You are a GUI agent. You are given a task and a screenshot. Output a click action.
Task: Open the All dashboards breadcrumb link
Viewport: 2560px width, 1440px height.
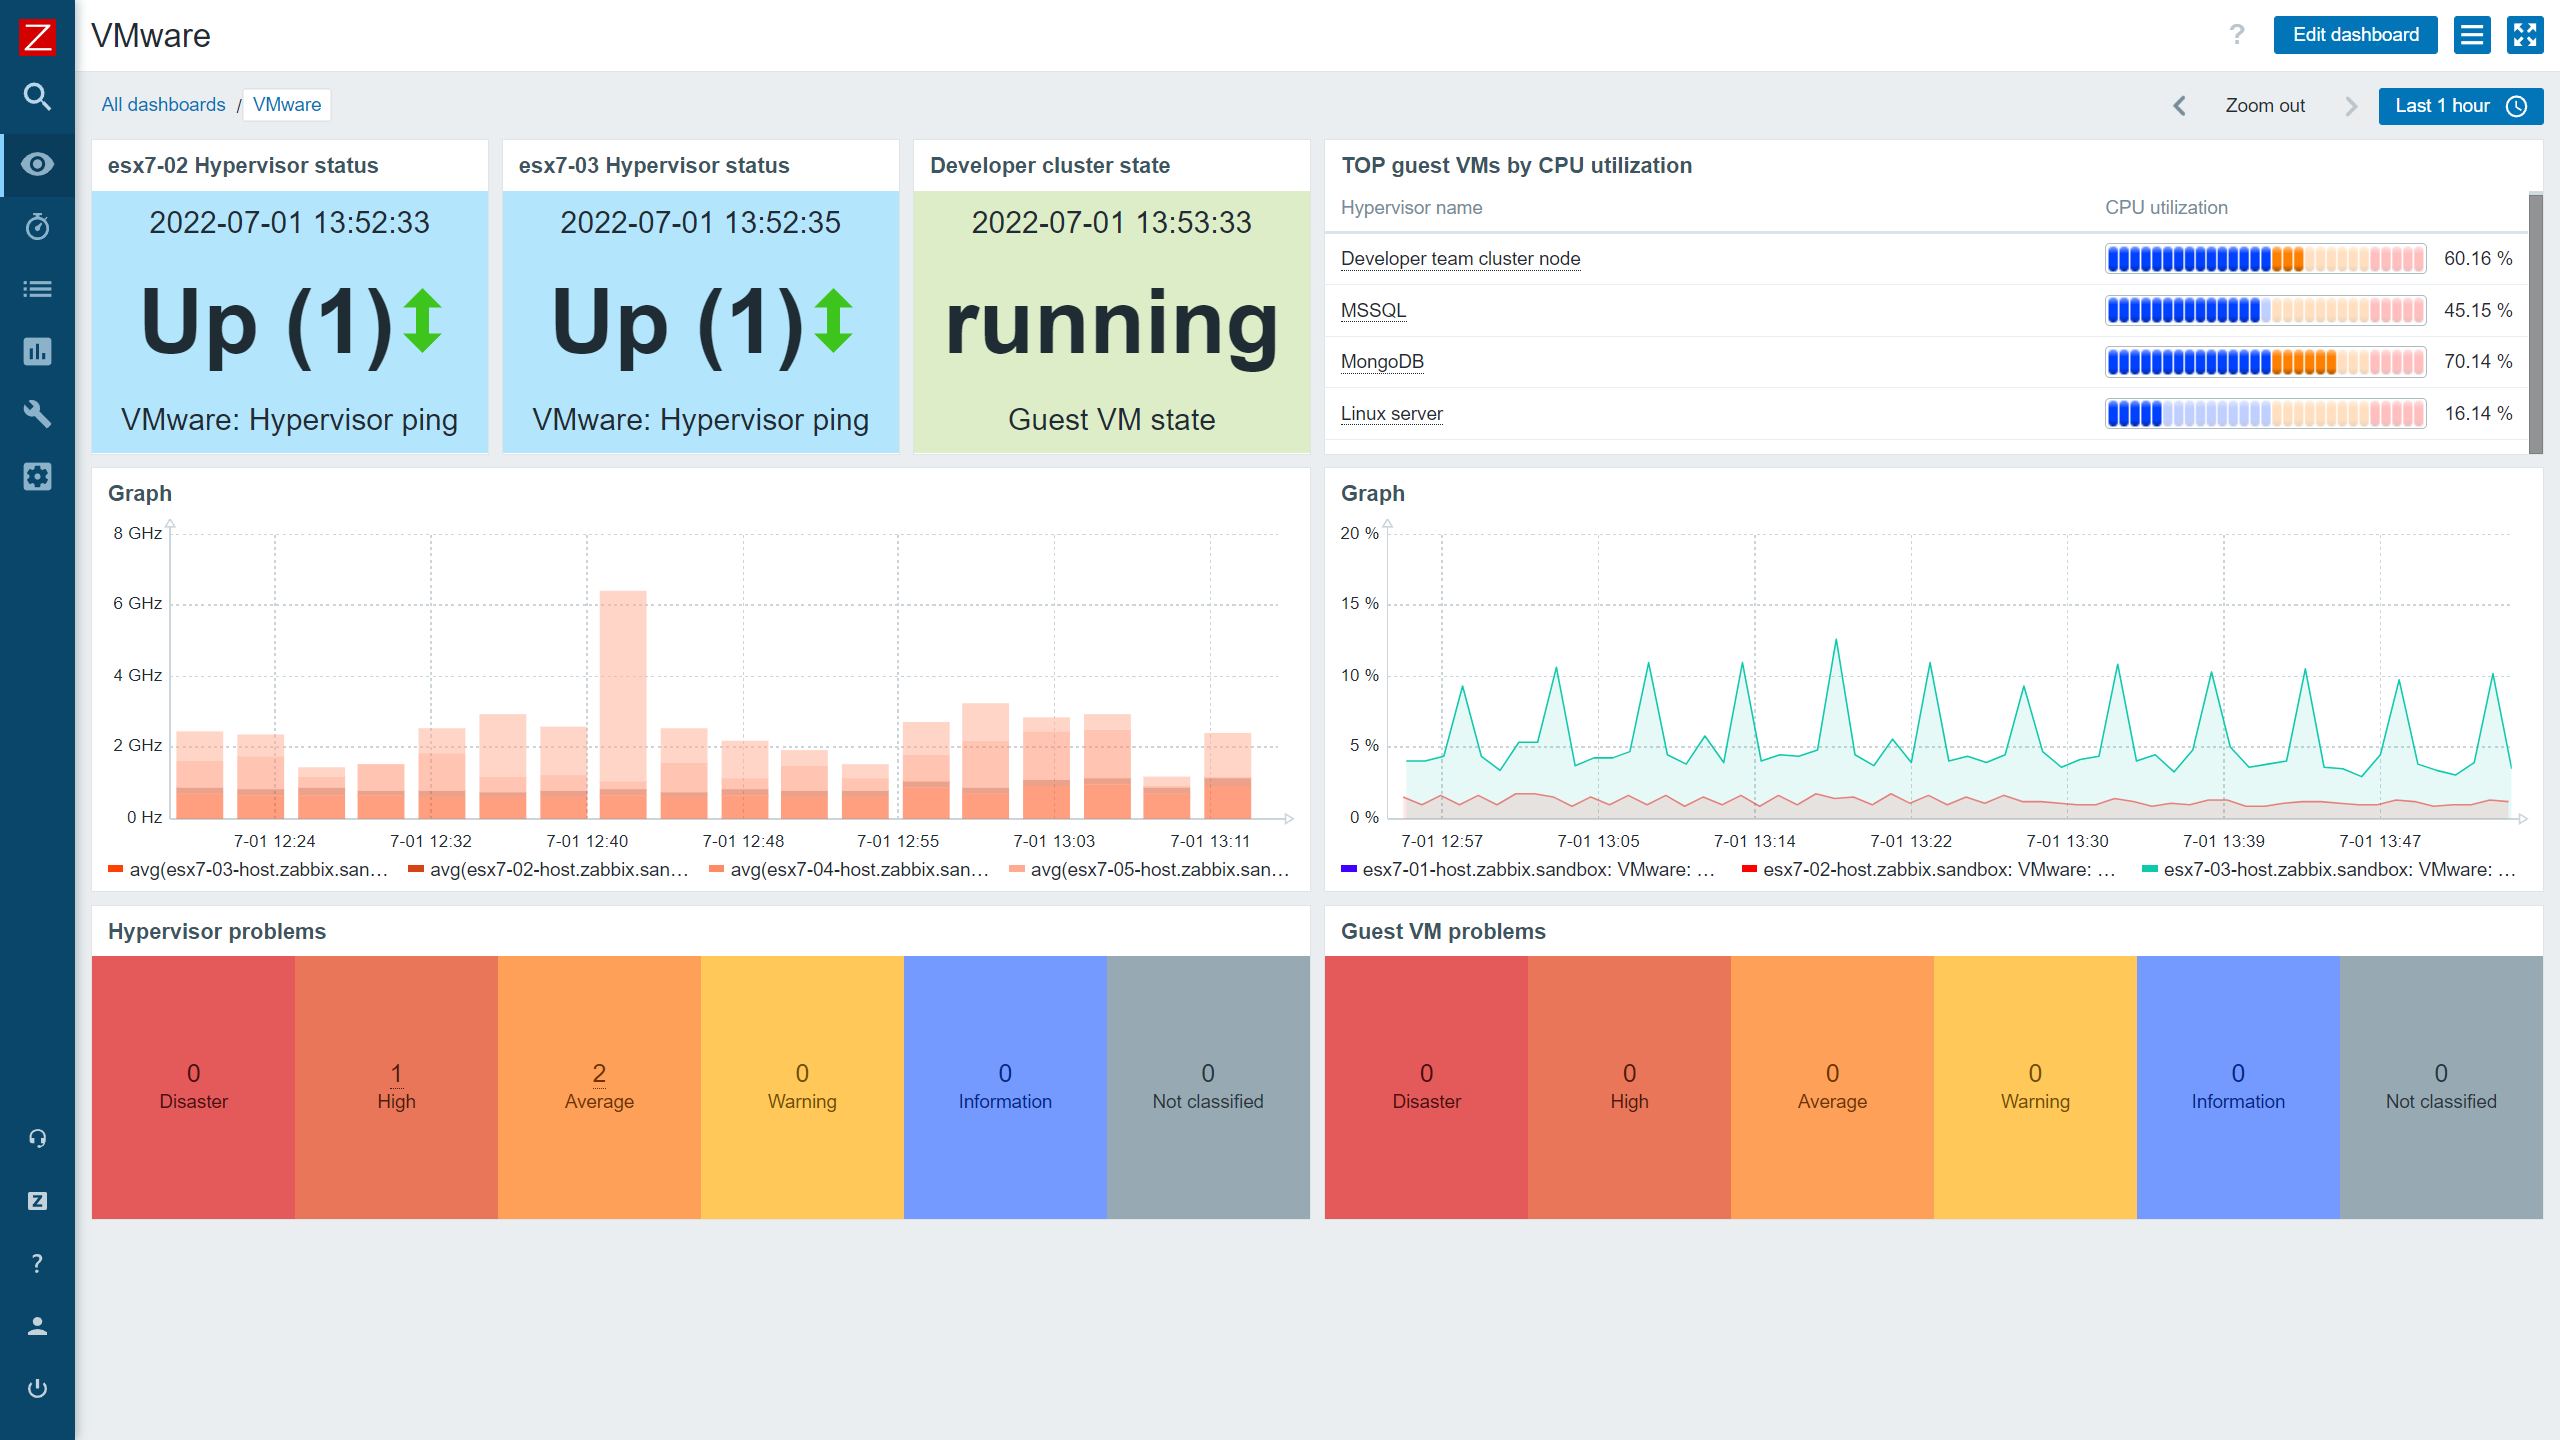click(163, 105)
